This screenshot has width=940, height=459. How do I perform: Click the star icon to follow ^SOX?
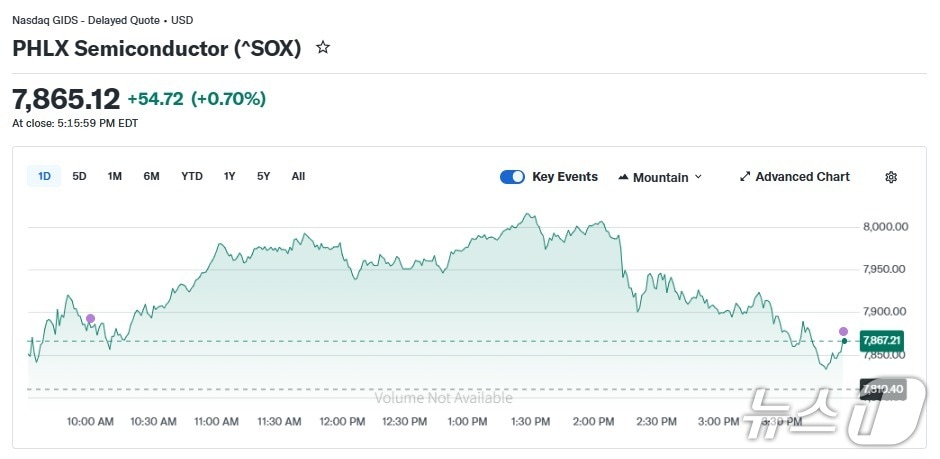coord(323,47)
